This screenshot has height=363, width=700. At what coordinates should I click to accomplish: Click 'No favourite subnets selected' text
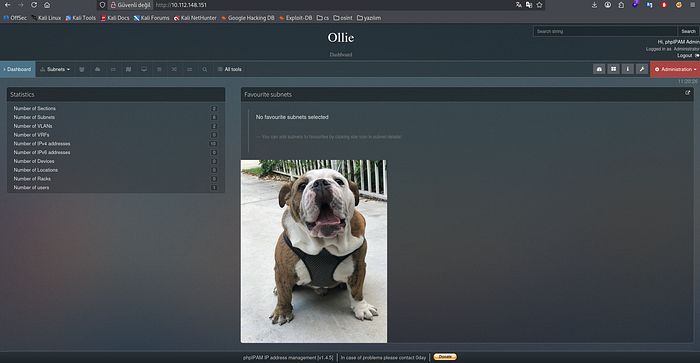[292, 117]
